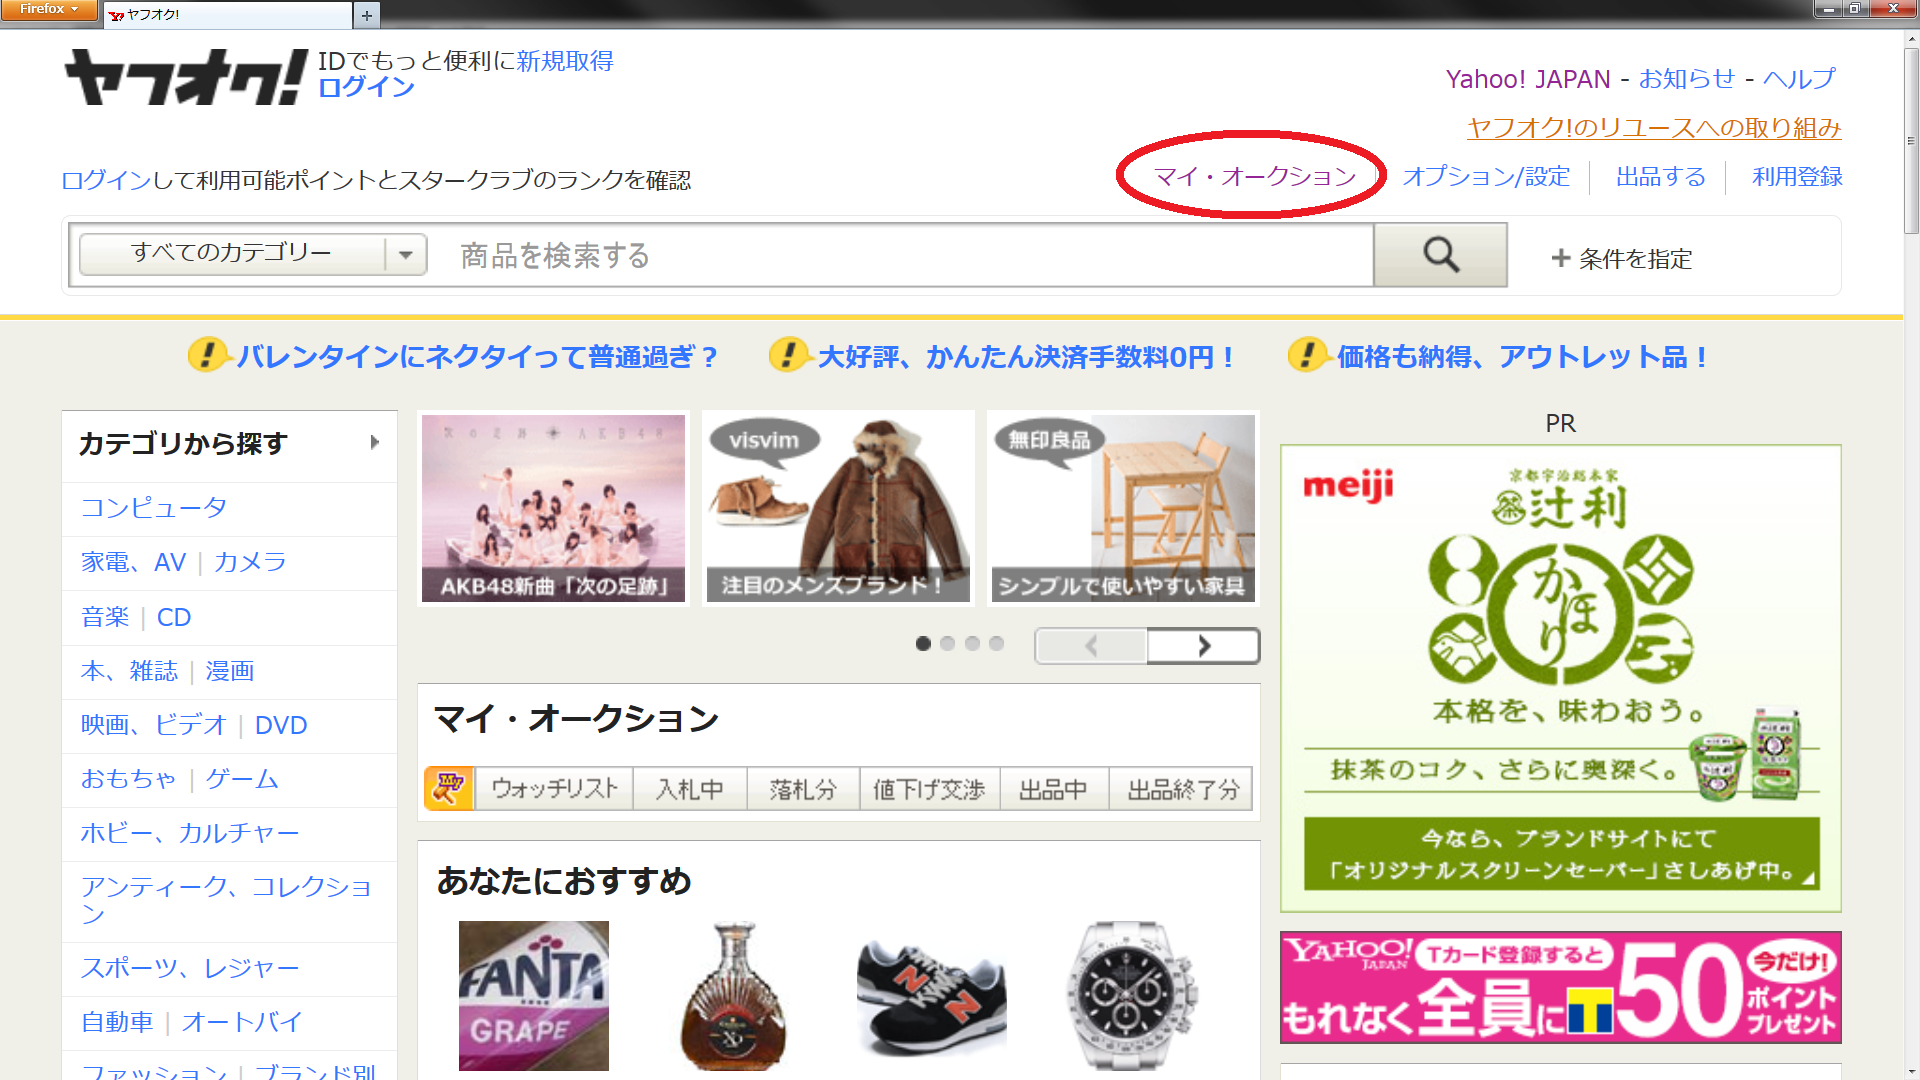Open the 価格も納得、アウトレット品! headline
This screenshot has height=1080, width=1920.
(1523, 356)
